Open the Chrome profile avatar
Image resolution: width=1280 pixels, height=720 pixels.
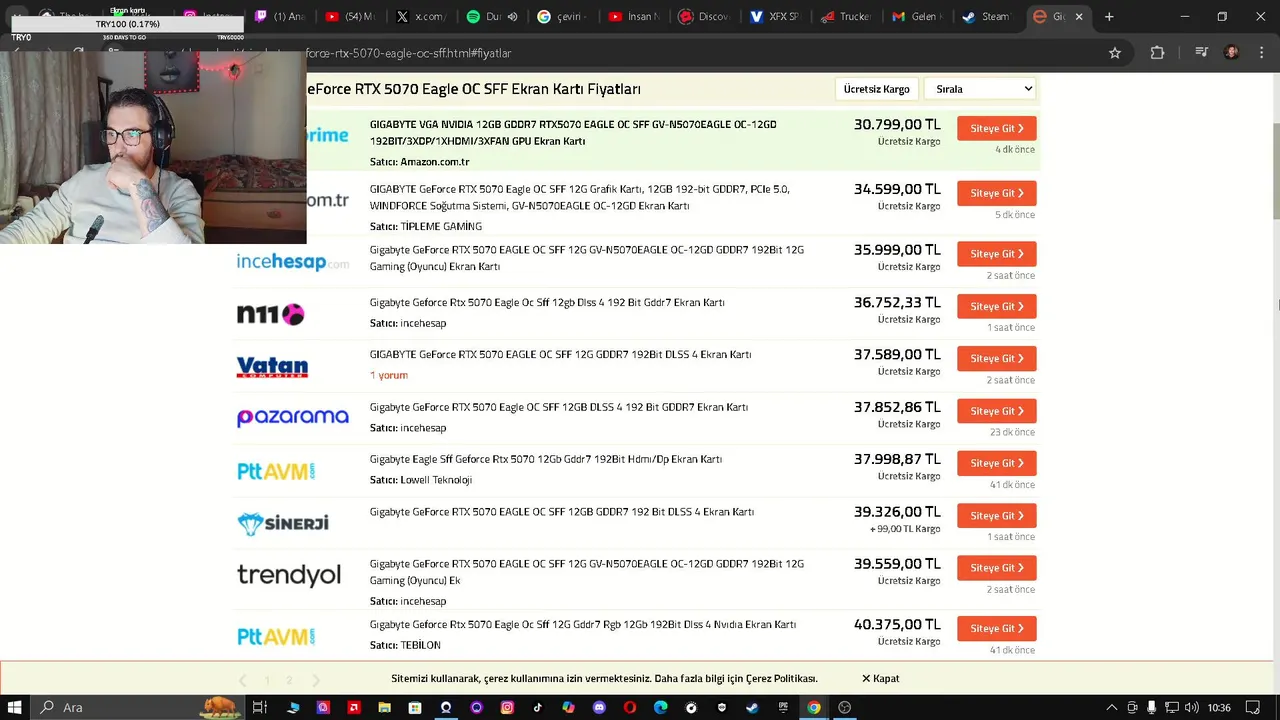1232,53
